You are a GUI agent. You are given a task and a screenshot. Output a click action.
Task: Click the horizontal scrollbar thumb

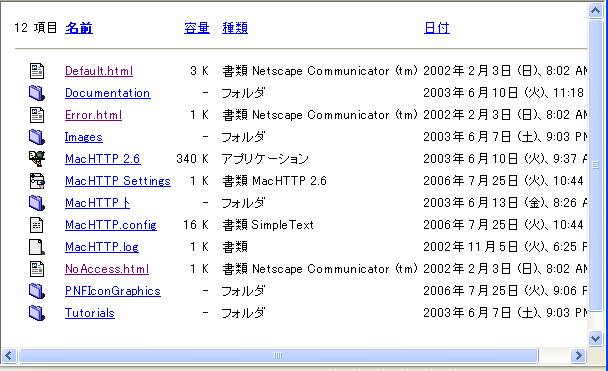[278, 355]
